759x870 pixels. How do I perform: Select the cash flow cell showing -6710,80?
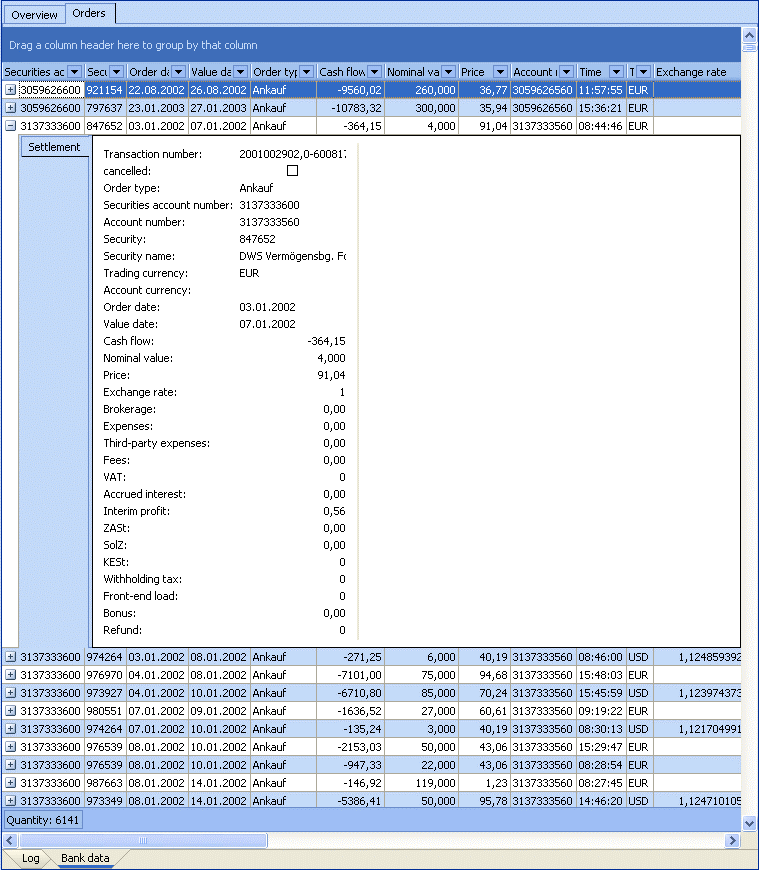(x=351, y=693)
